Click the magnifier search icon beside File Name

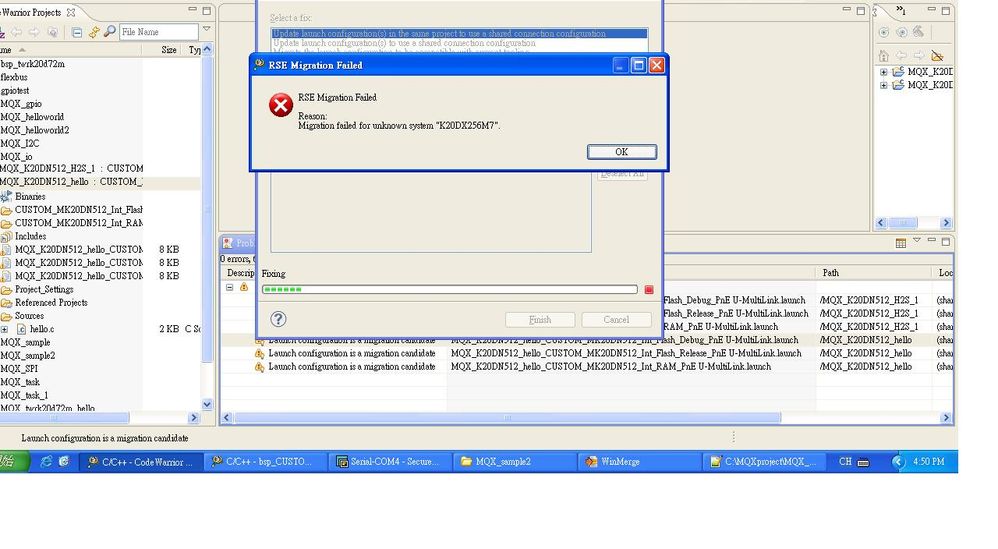tap(109, 31)
